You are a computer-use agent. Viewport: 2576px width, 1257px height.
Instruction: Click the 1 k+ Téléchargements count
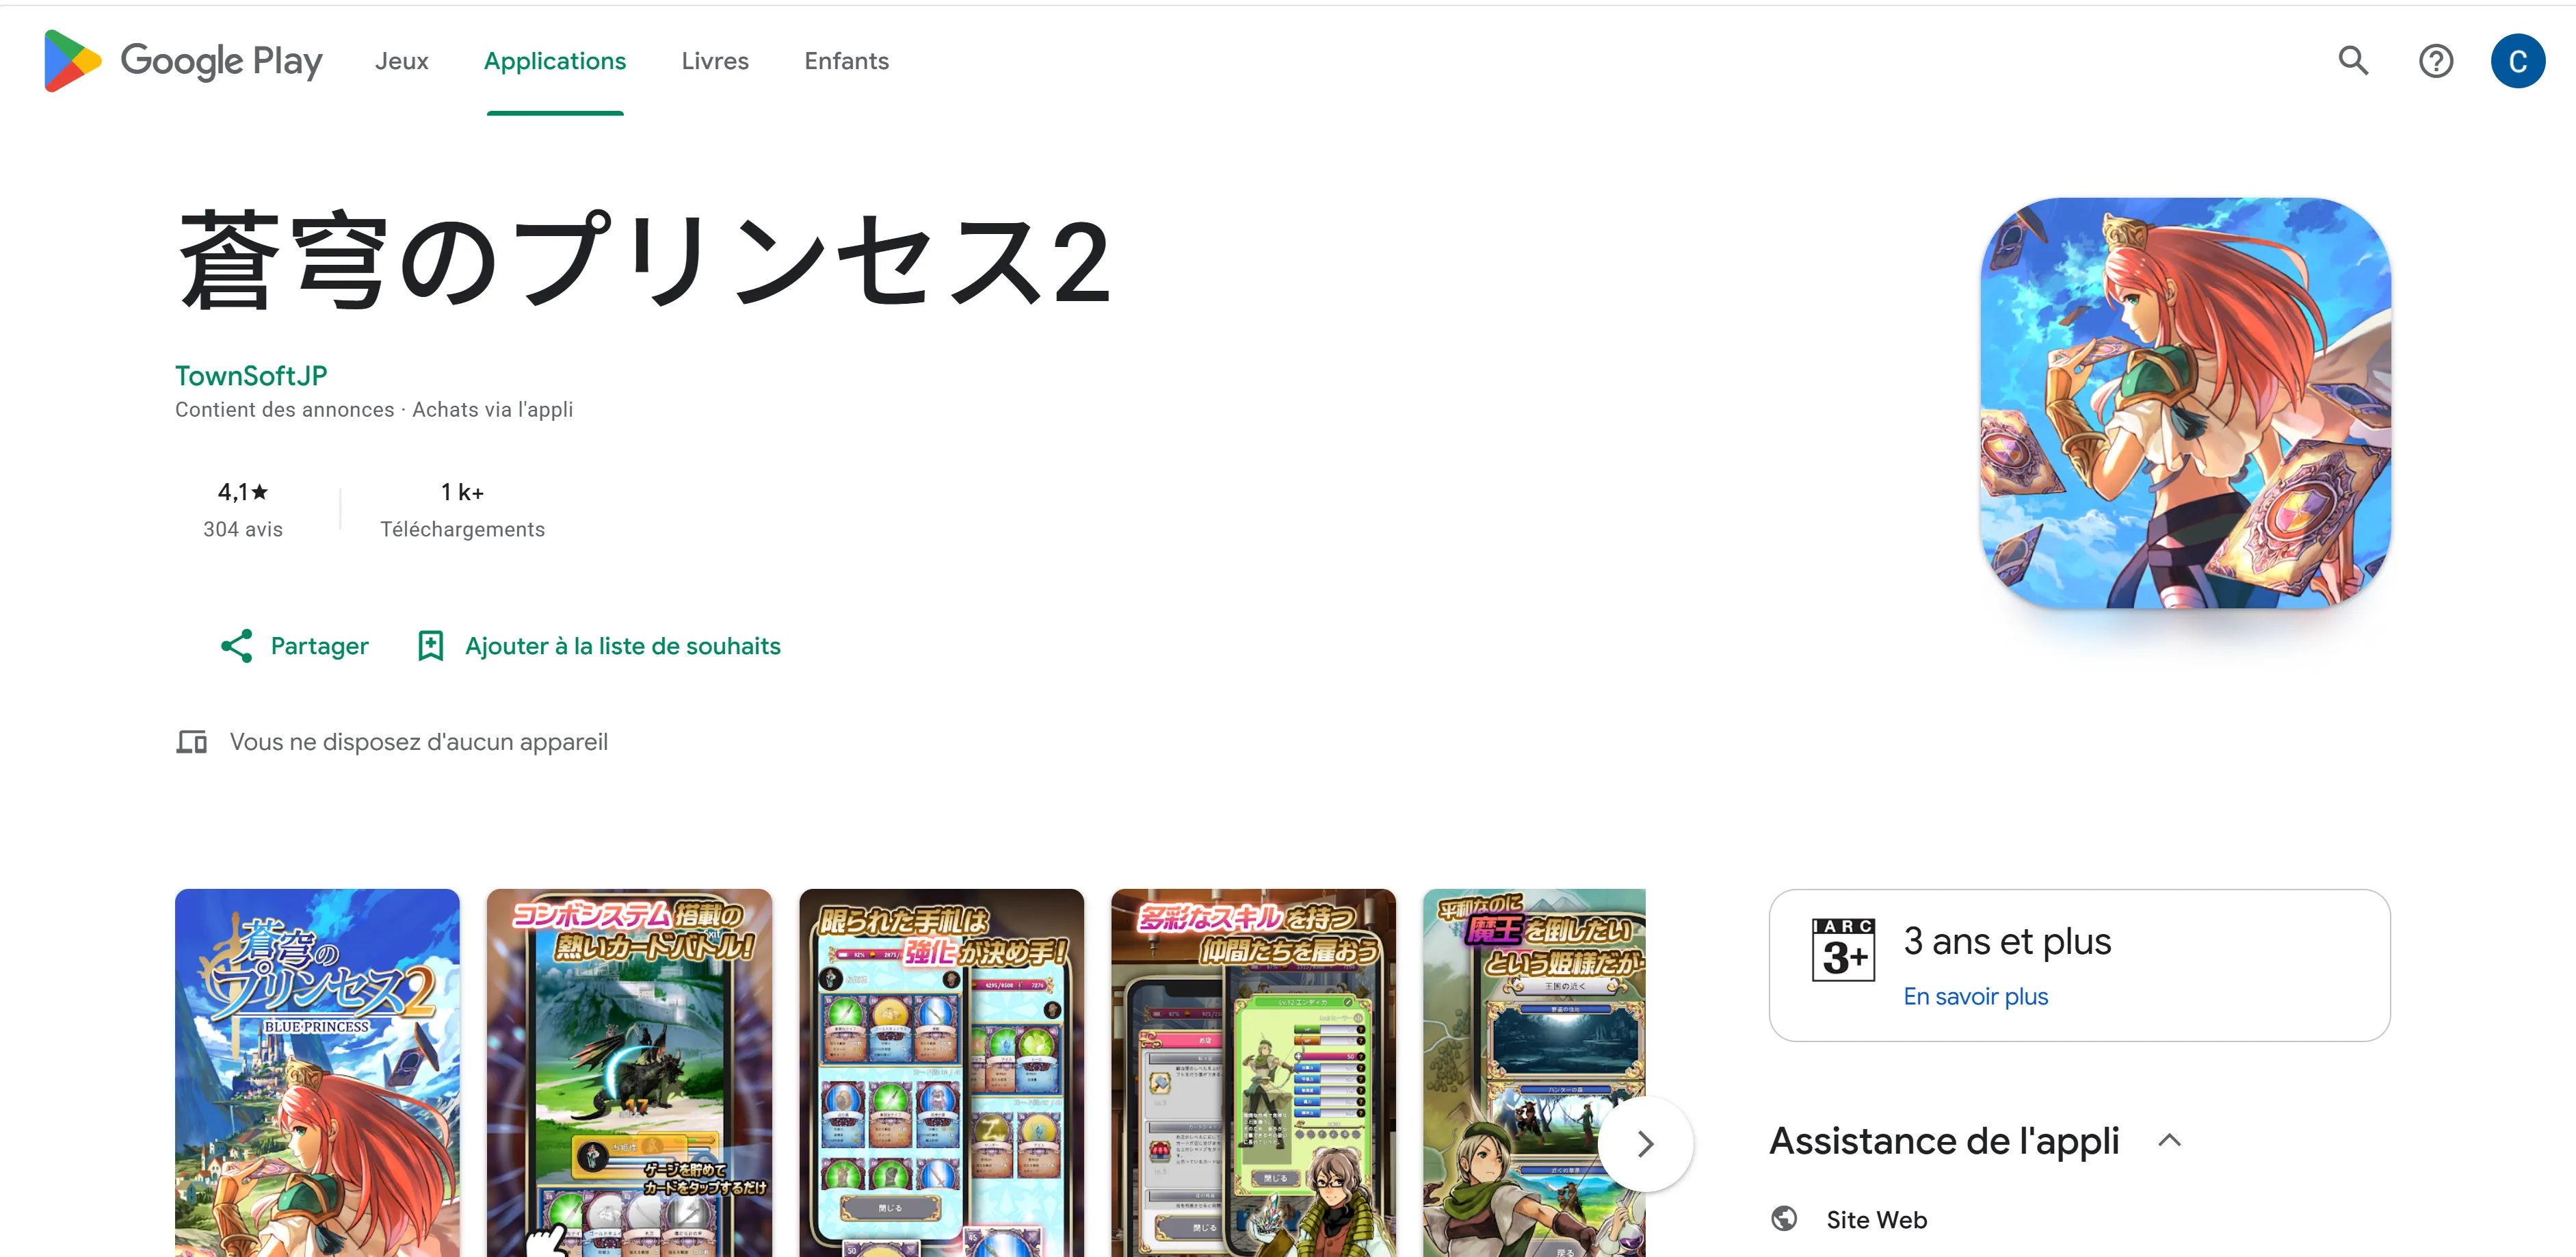(x=462, y=510)
